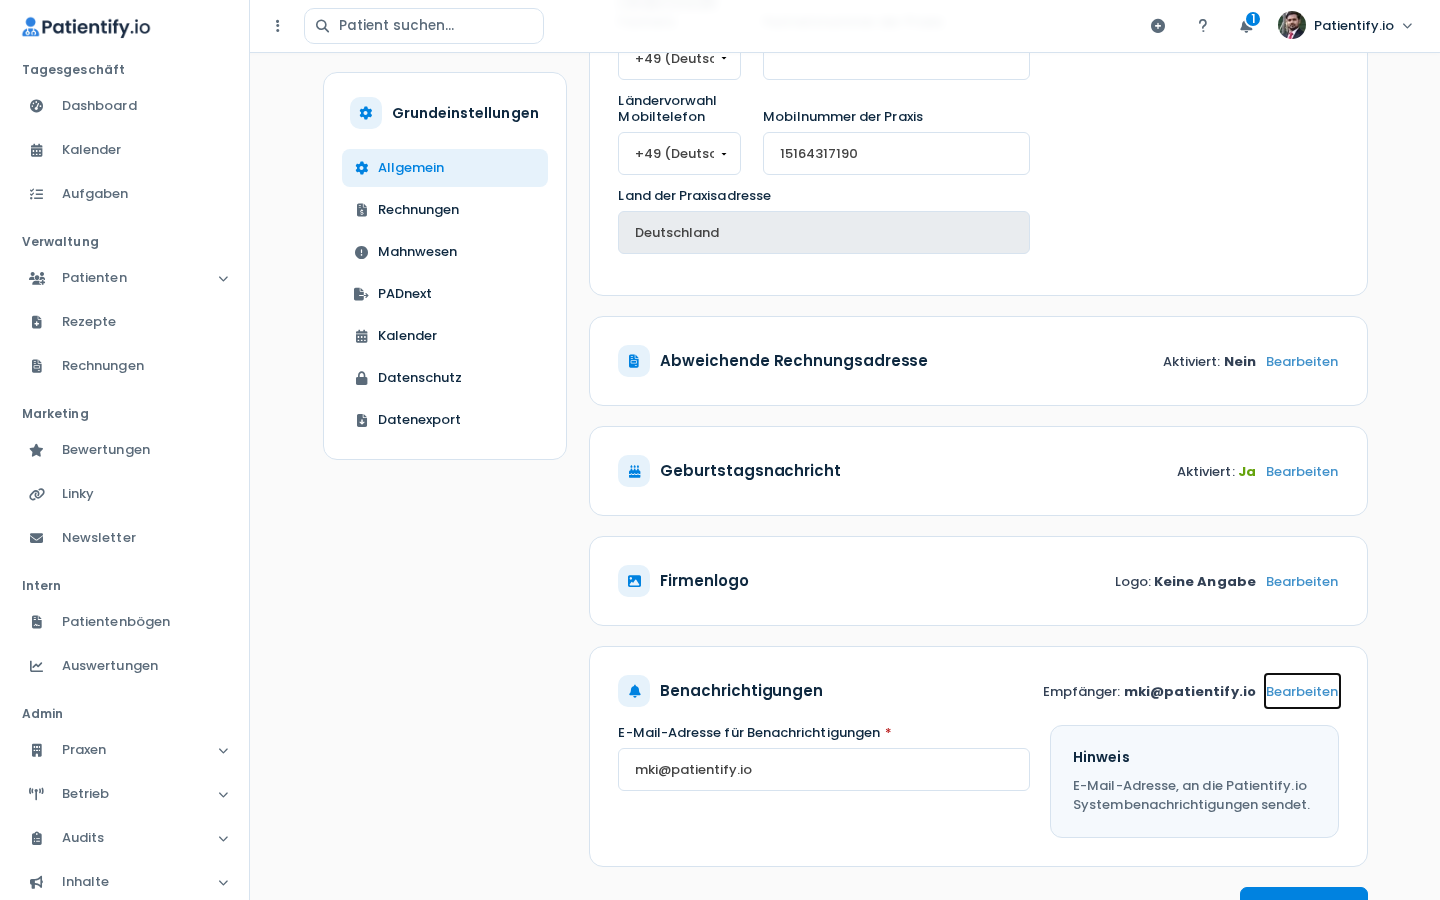Click the user avatar picture
The width and height of the screenshot is (1440, 900).
pos(1292,25)
